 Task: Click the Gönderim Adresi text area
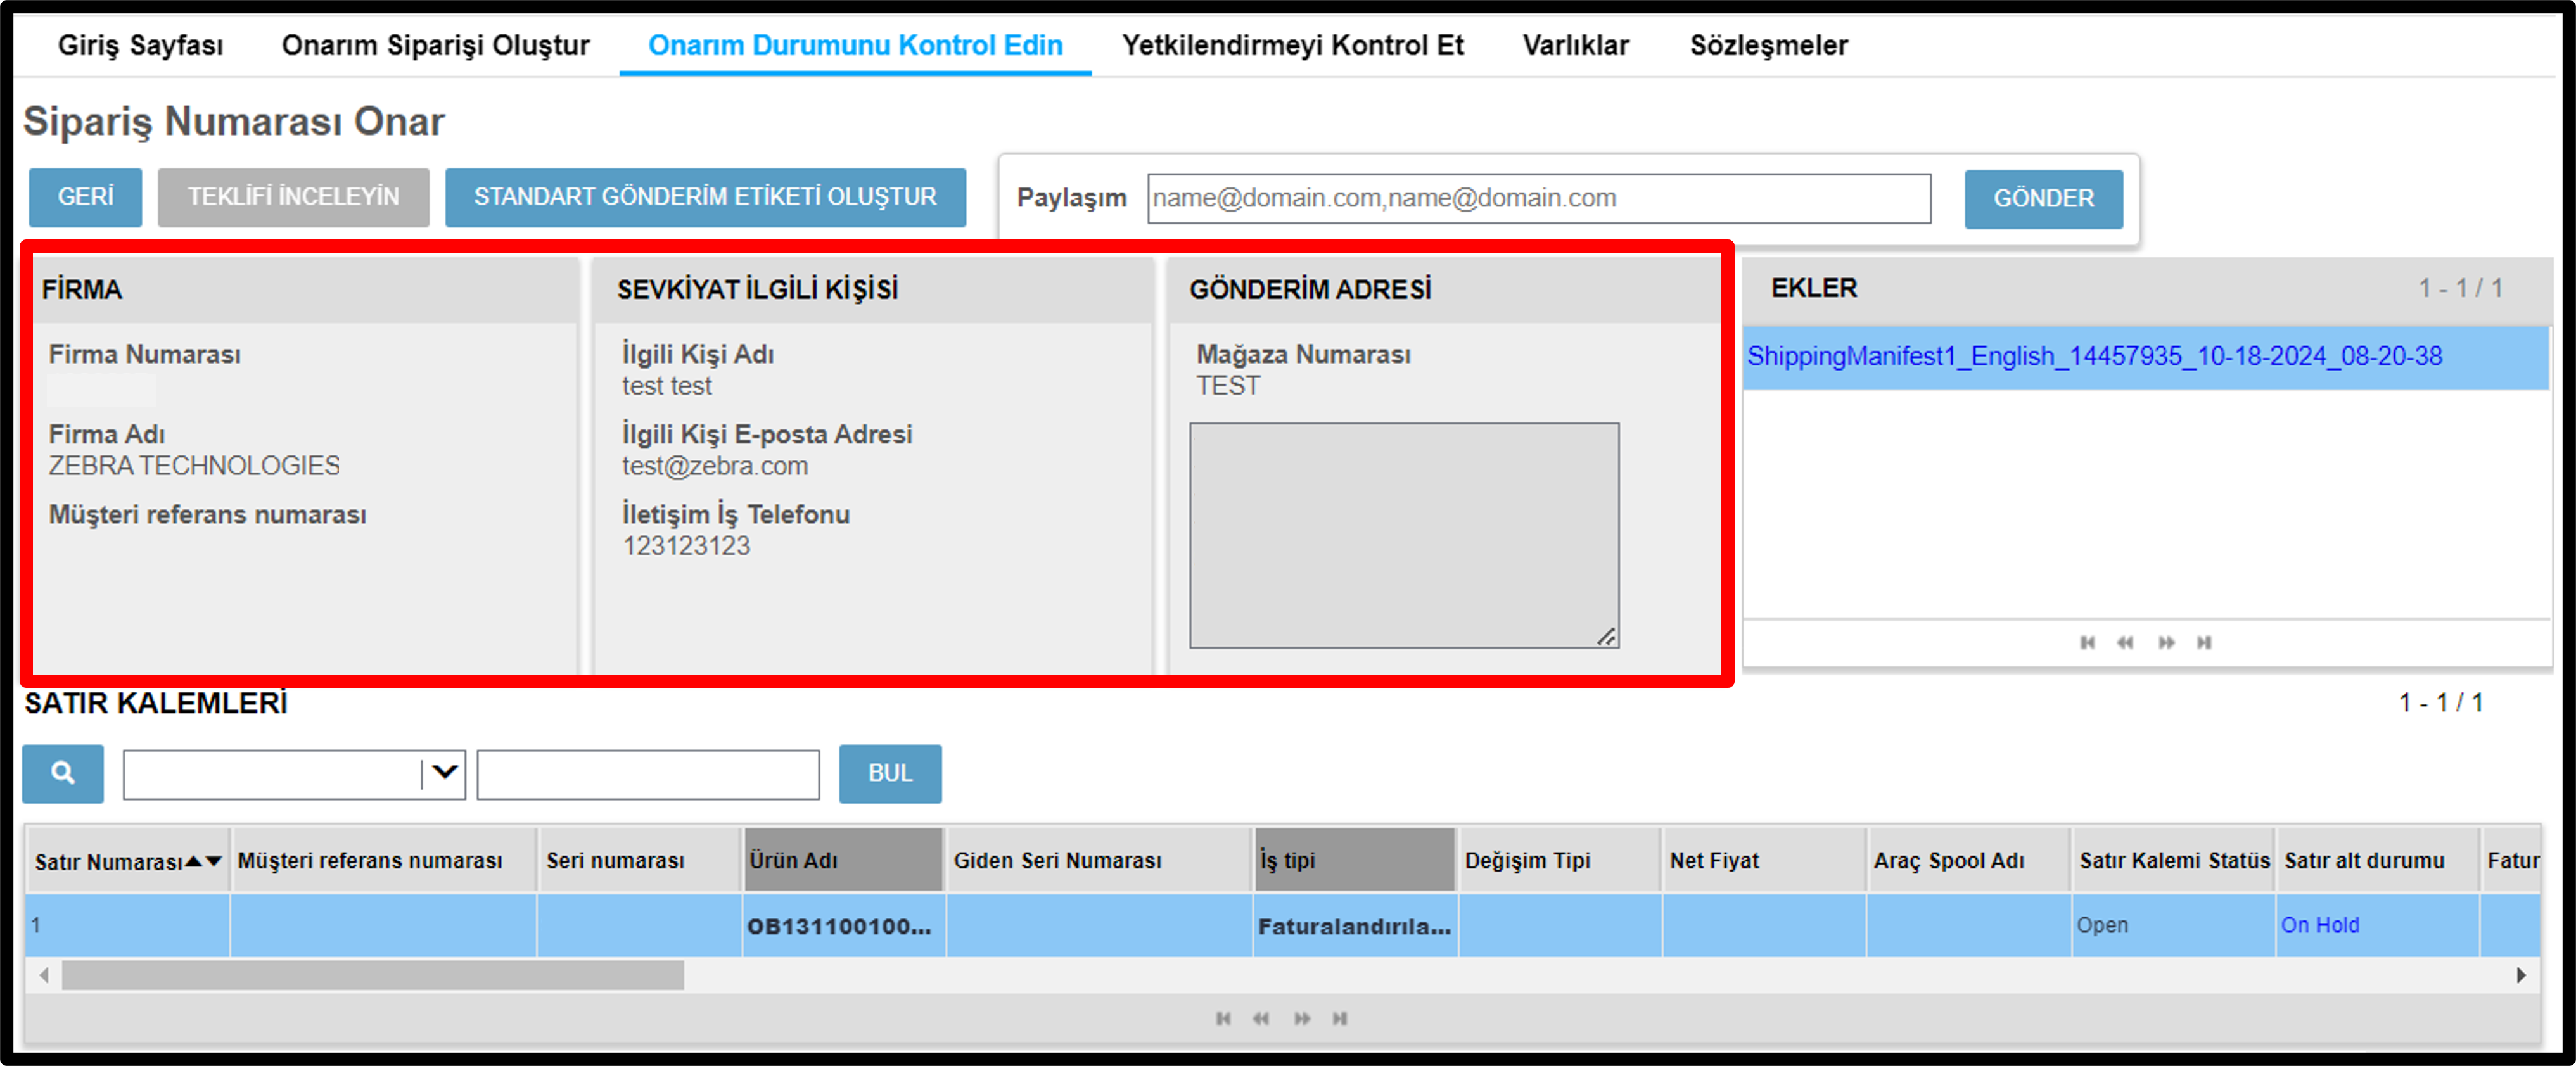(x=1404, y=535)
